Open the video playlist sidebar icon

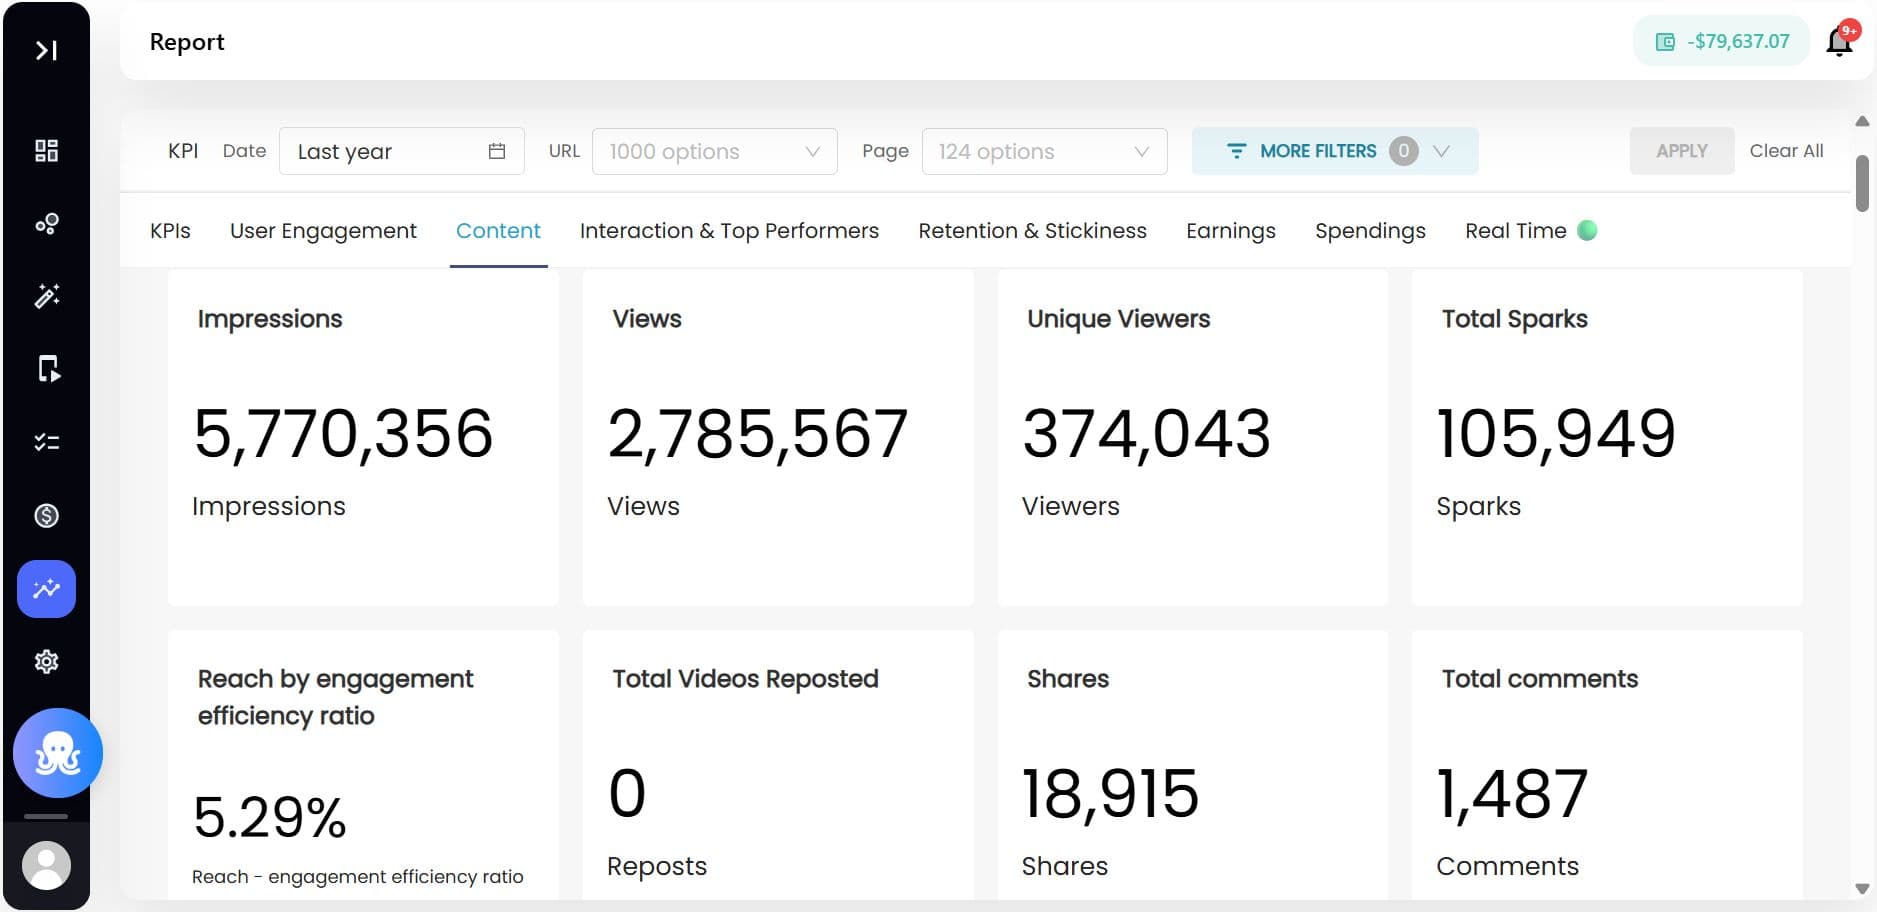point(46,369)
